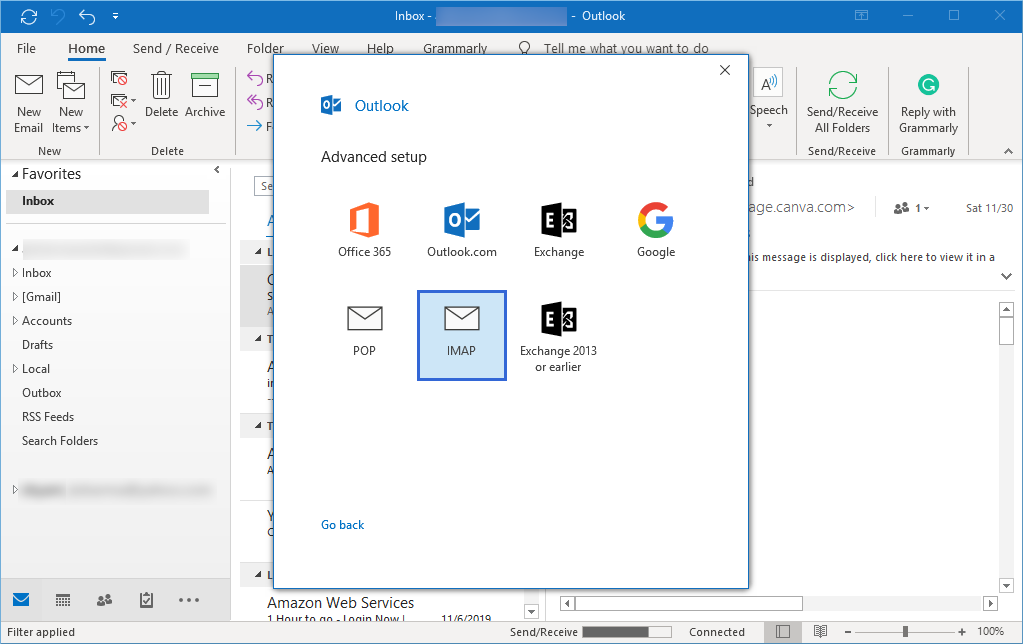1023x644 pixels.
Task: Expand the message header
Action: pyautogui.click(x=1006, y=276)
